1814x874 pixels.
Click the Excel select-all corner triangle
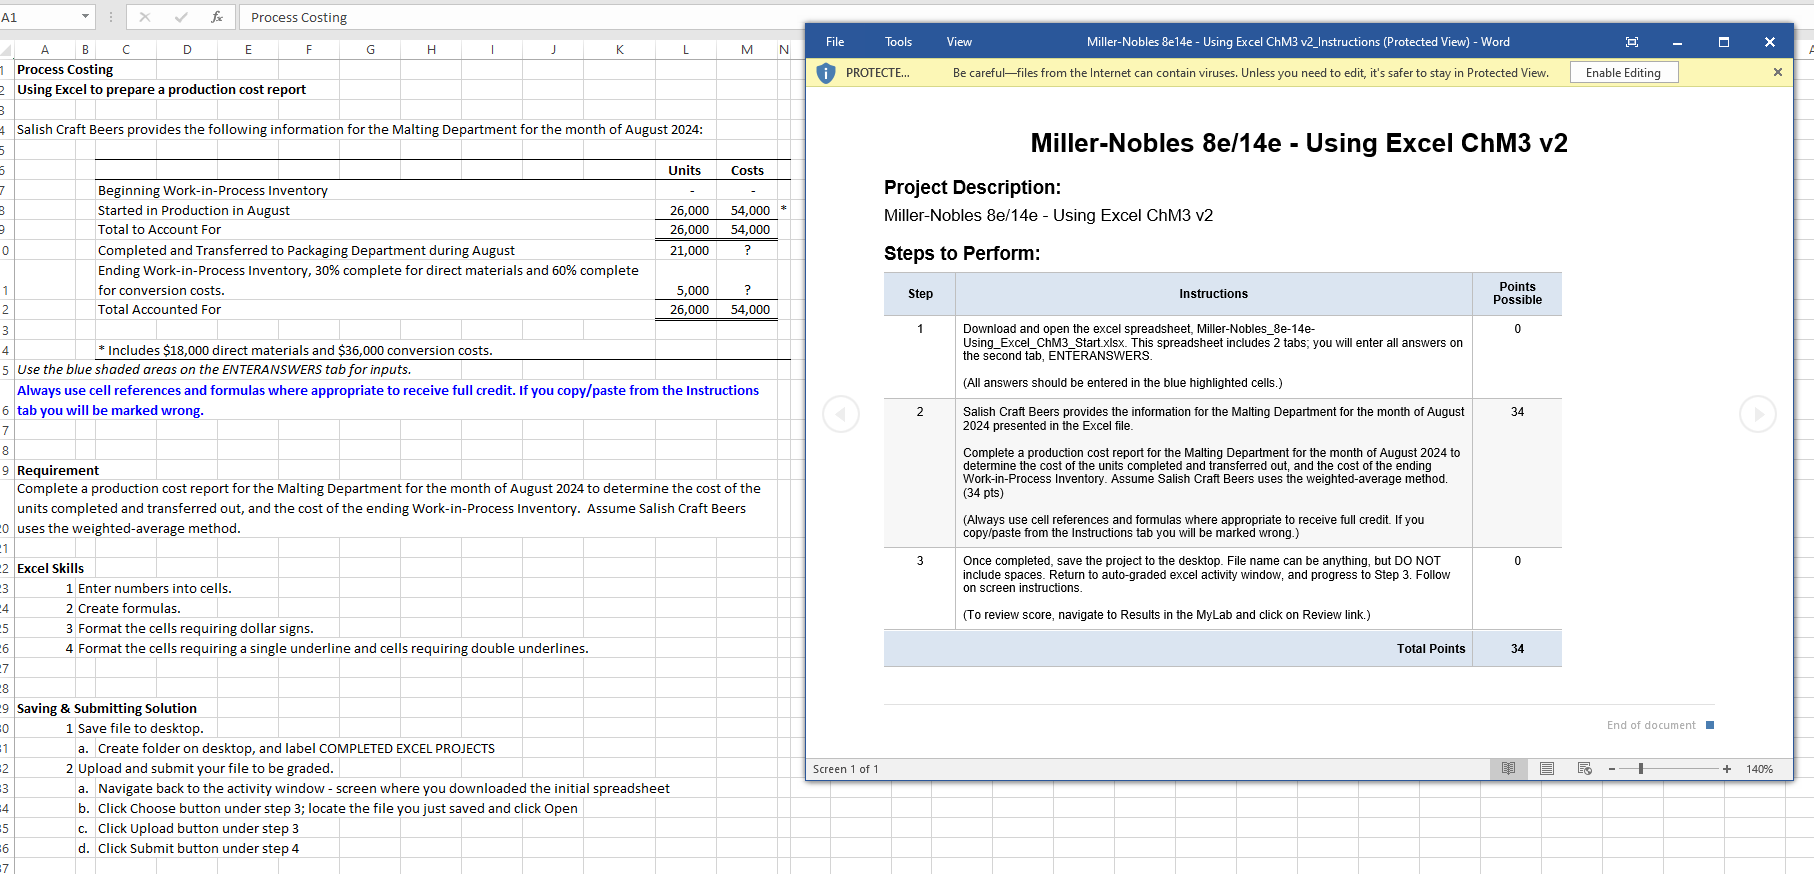(x=5, y=49)
